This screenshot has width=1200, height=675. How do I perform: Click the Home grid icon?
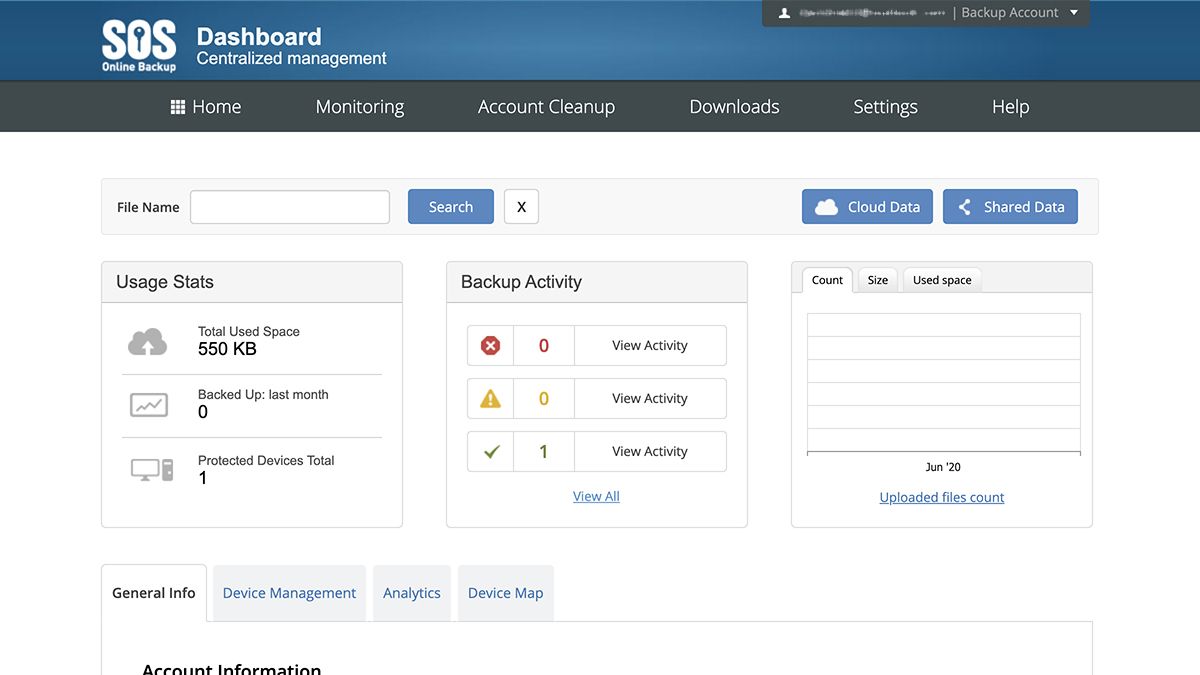177,106
